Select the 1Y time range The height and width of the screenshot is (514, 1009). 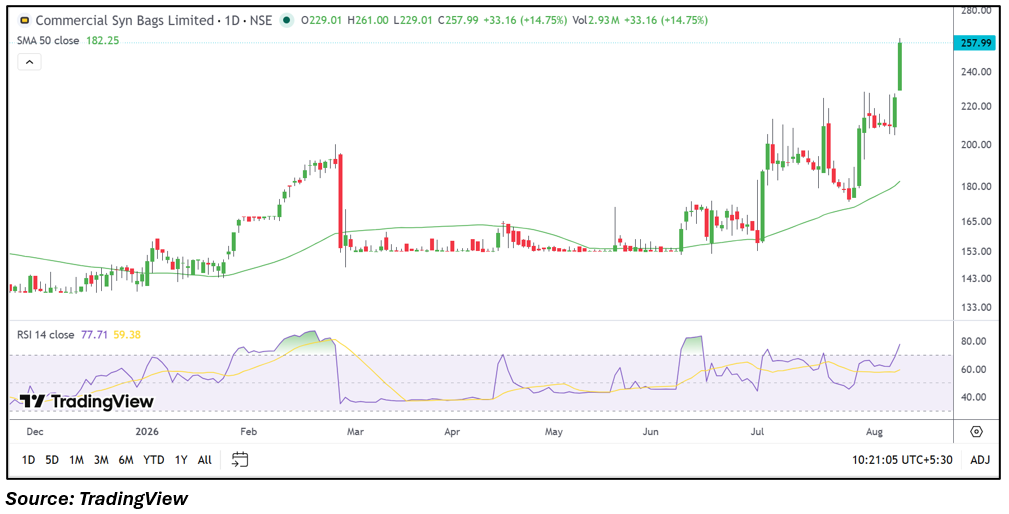click(x=181, y=460)
